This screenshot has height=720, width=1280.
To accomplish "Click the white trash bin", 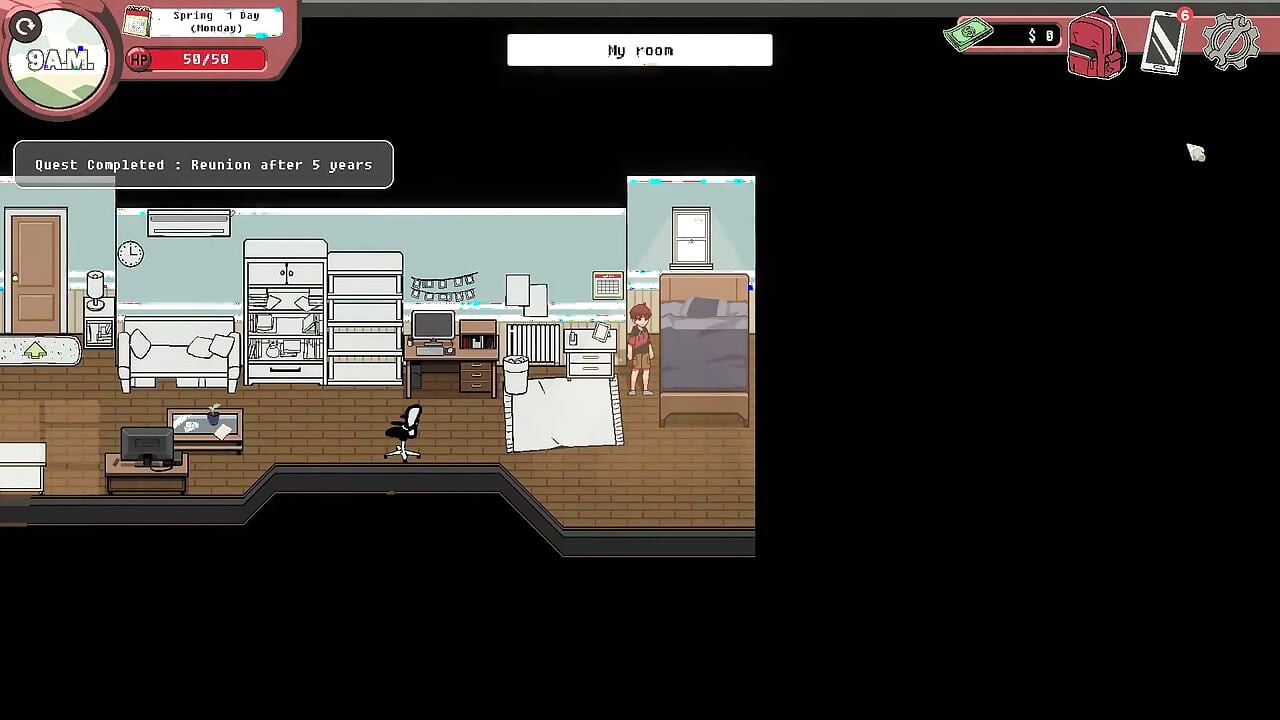I will [516, 375].
